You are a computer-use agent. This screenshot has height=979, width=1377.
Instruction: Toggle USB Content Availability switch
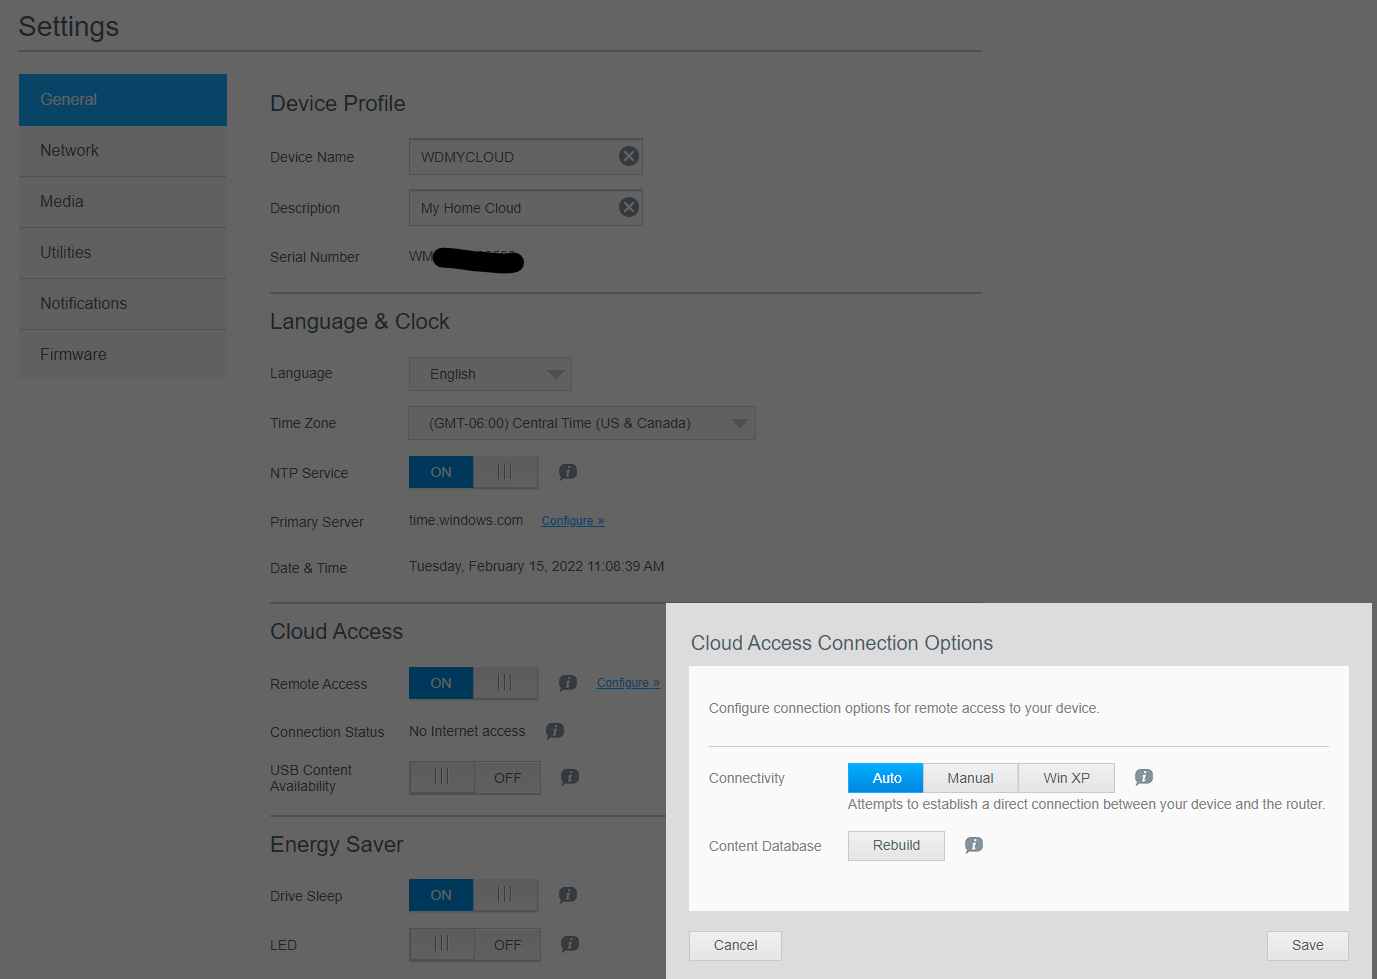(475, 778)
